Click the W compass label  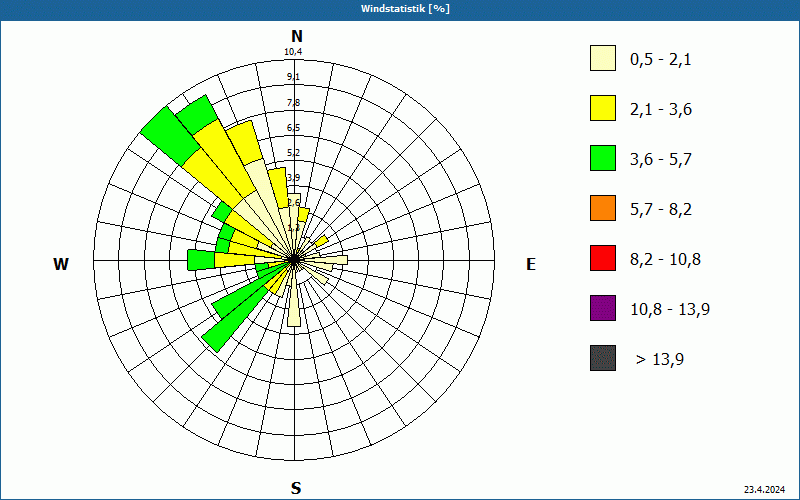coord(61,264)
